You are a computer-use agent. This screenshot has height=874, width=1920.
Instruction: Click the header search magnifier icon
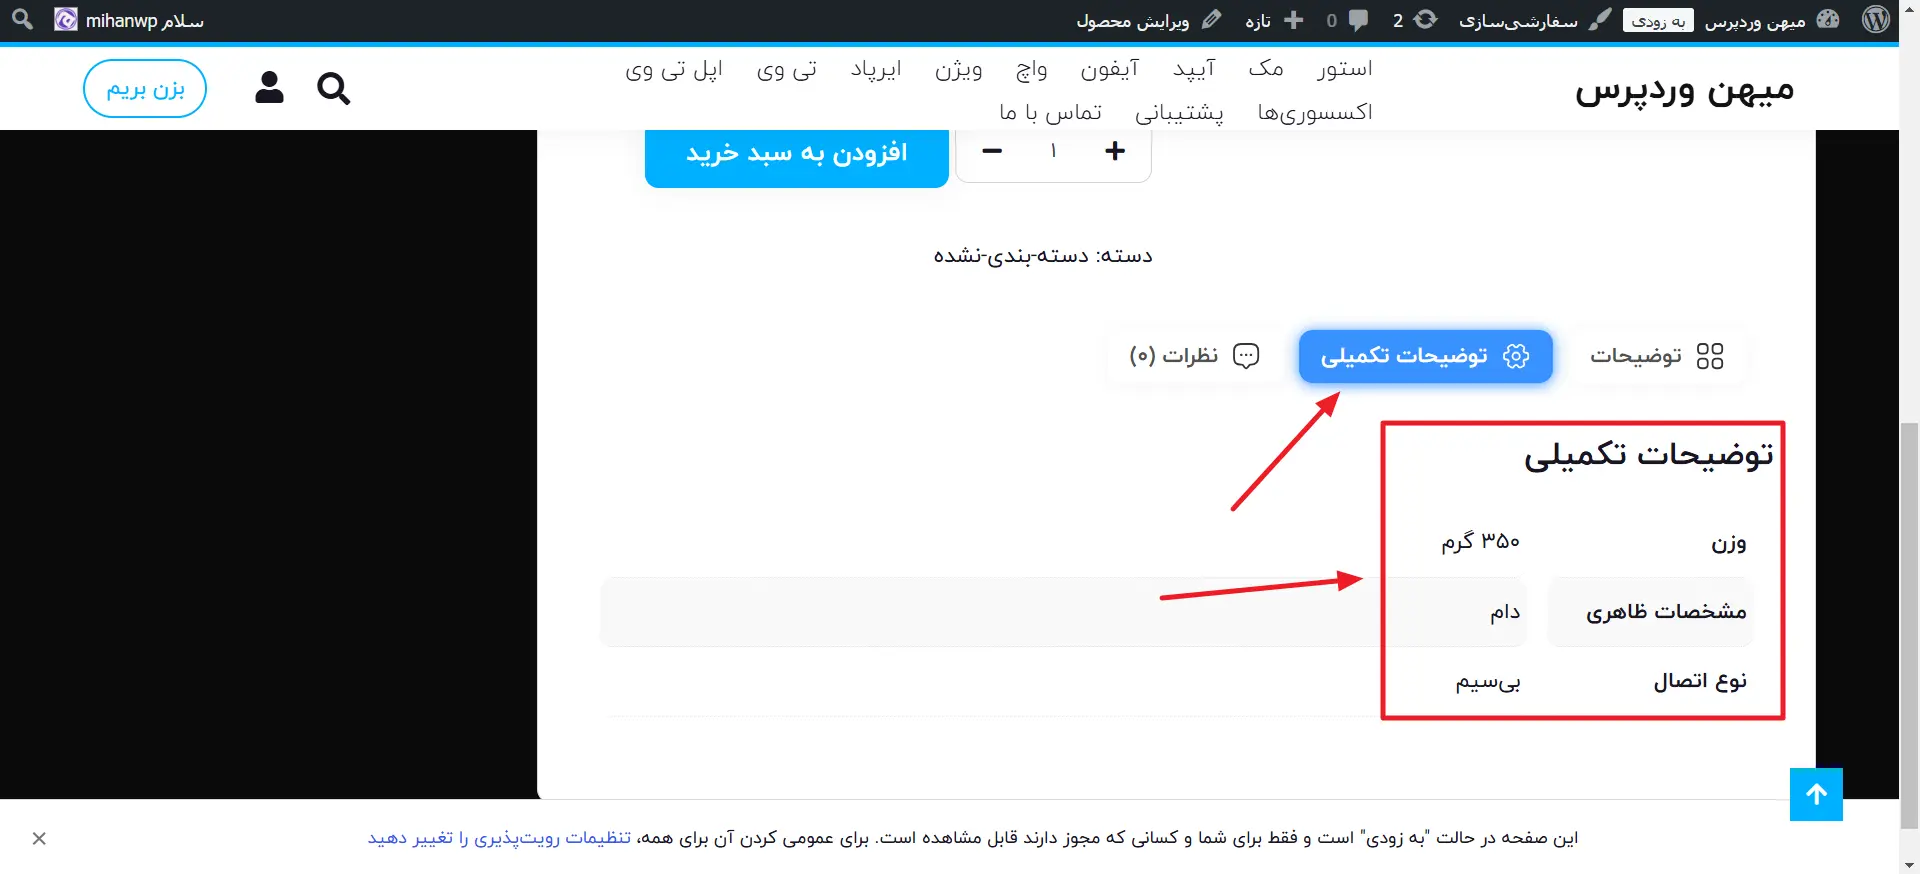(333, 89)
